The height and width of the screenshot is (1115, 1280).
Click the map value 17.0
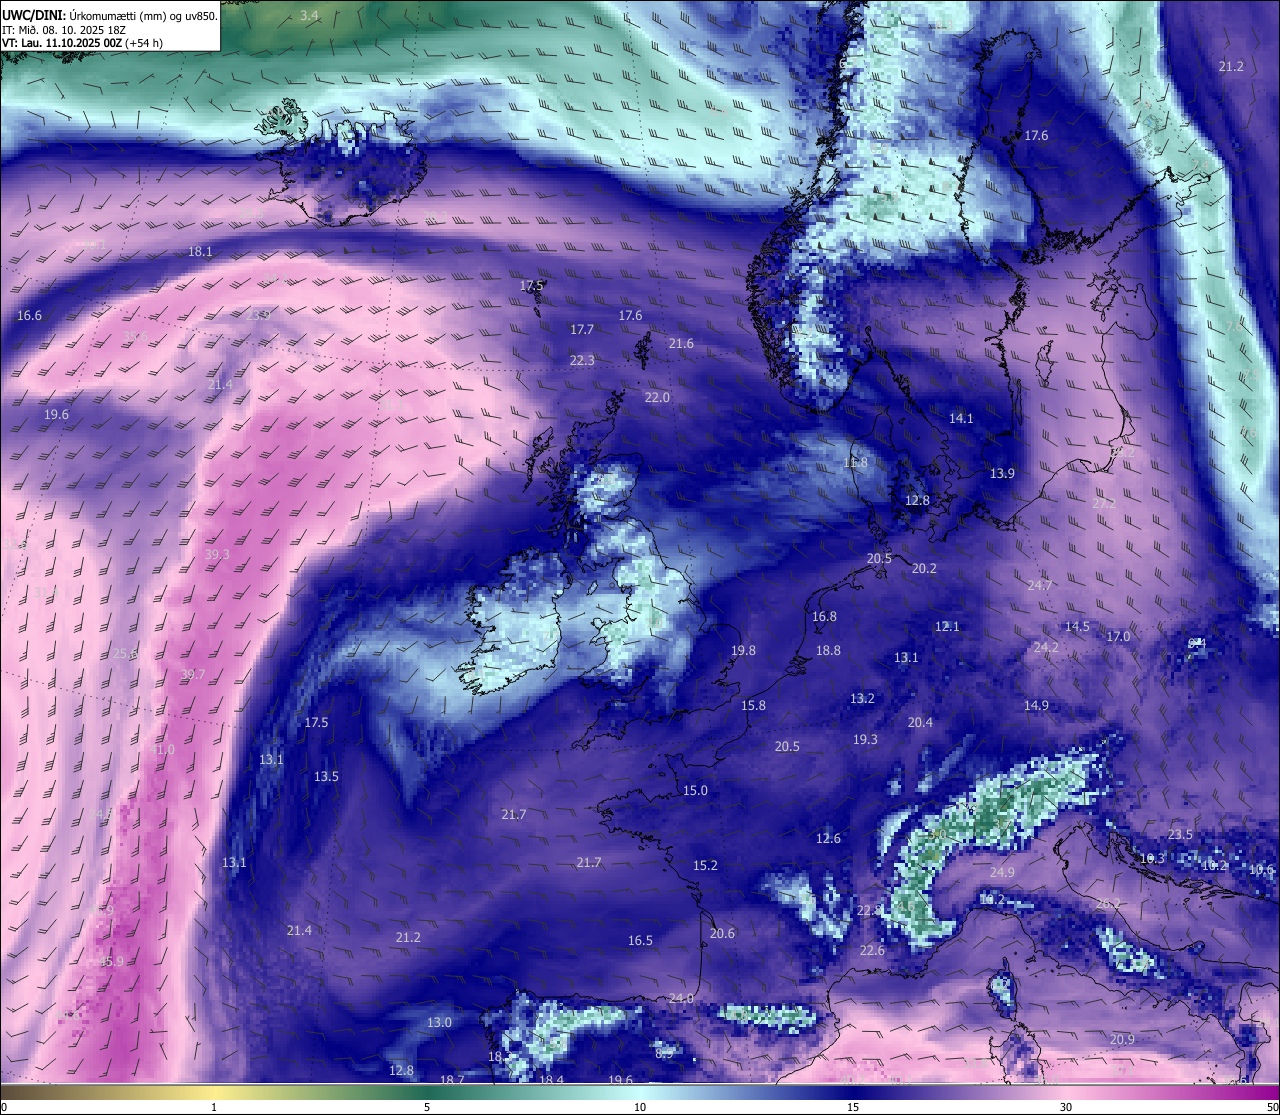(x=1118, y=637)
